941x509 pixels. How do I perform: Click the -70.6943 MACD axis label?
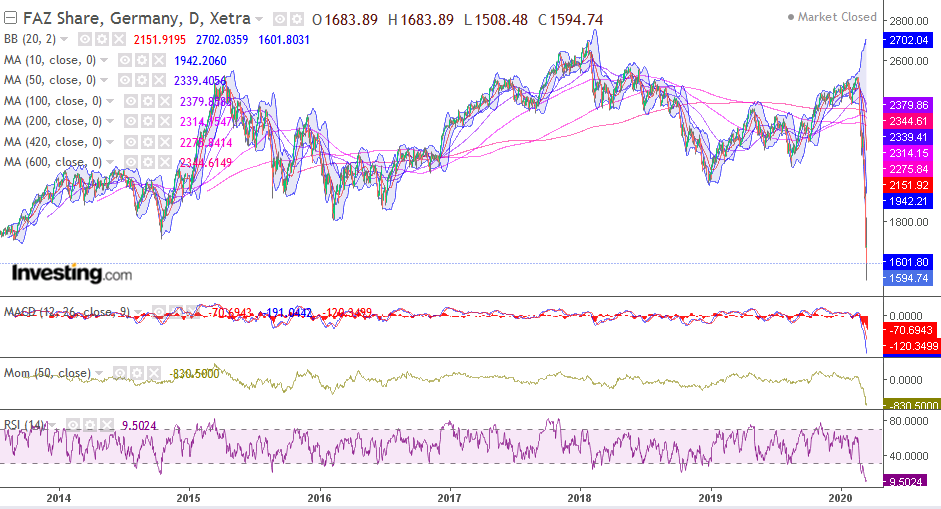coord(911,330)
